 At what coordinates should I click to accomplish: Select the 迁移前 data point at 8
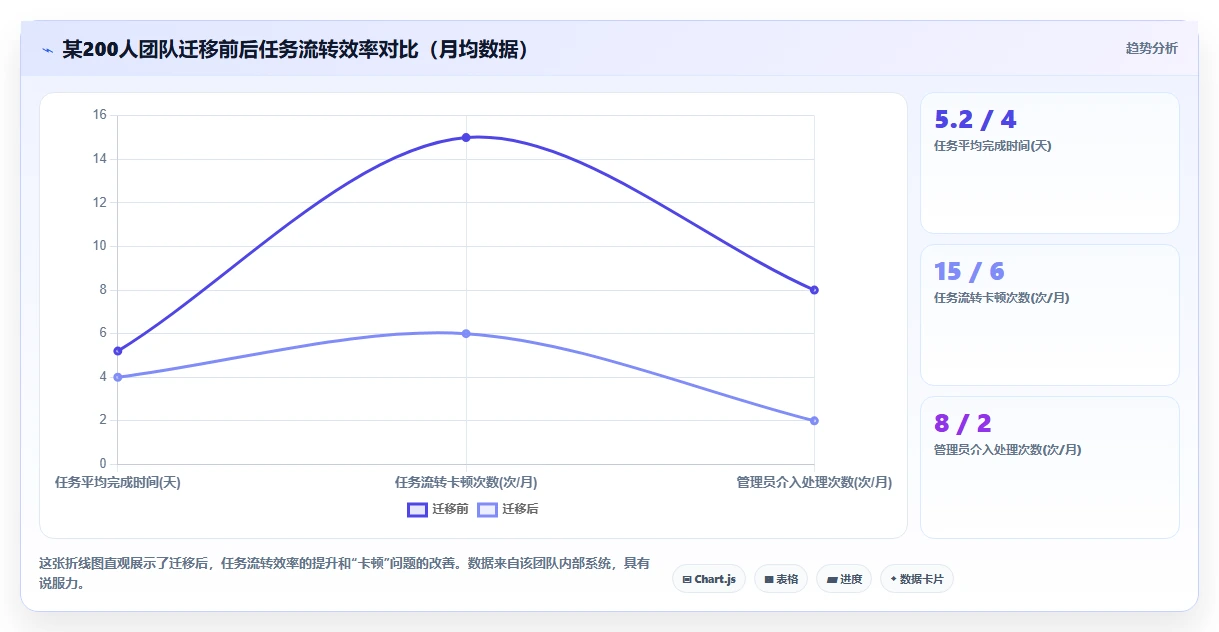point(814,290)
